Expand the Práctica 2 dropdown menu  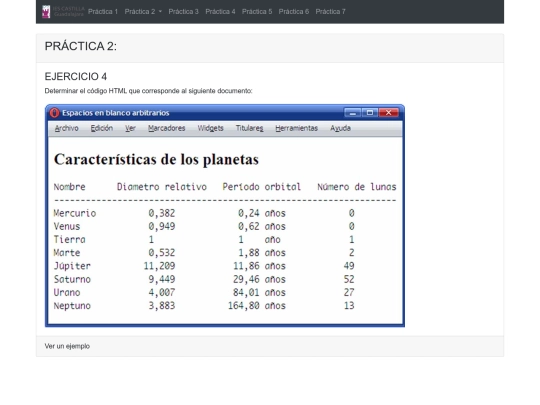tap(143, 11)
